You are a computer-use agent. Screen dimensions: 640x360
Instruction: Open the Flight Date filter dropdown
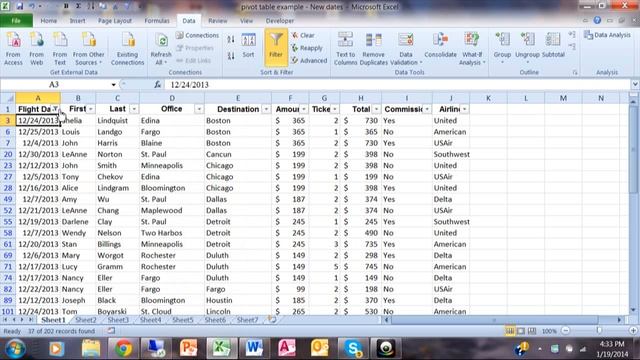pos(55,109)
